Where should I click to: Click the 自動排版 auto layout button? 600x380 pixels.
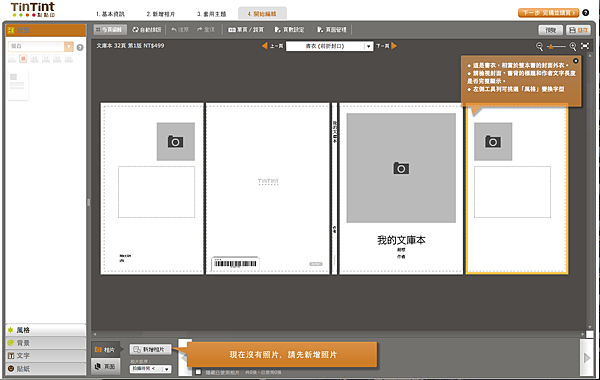point(147,29)
